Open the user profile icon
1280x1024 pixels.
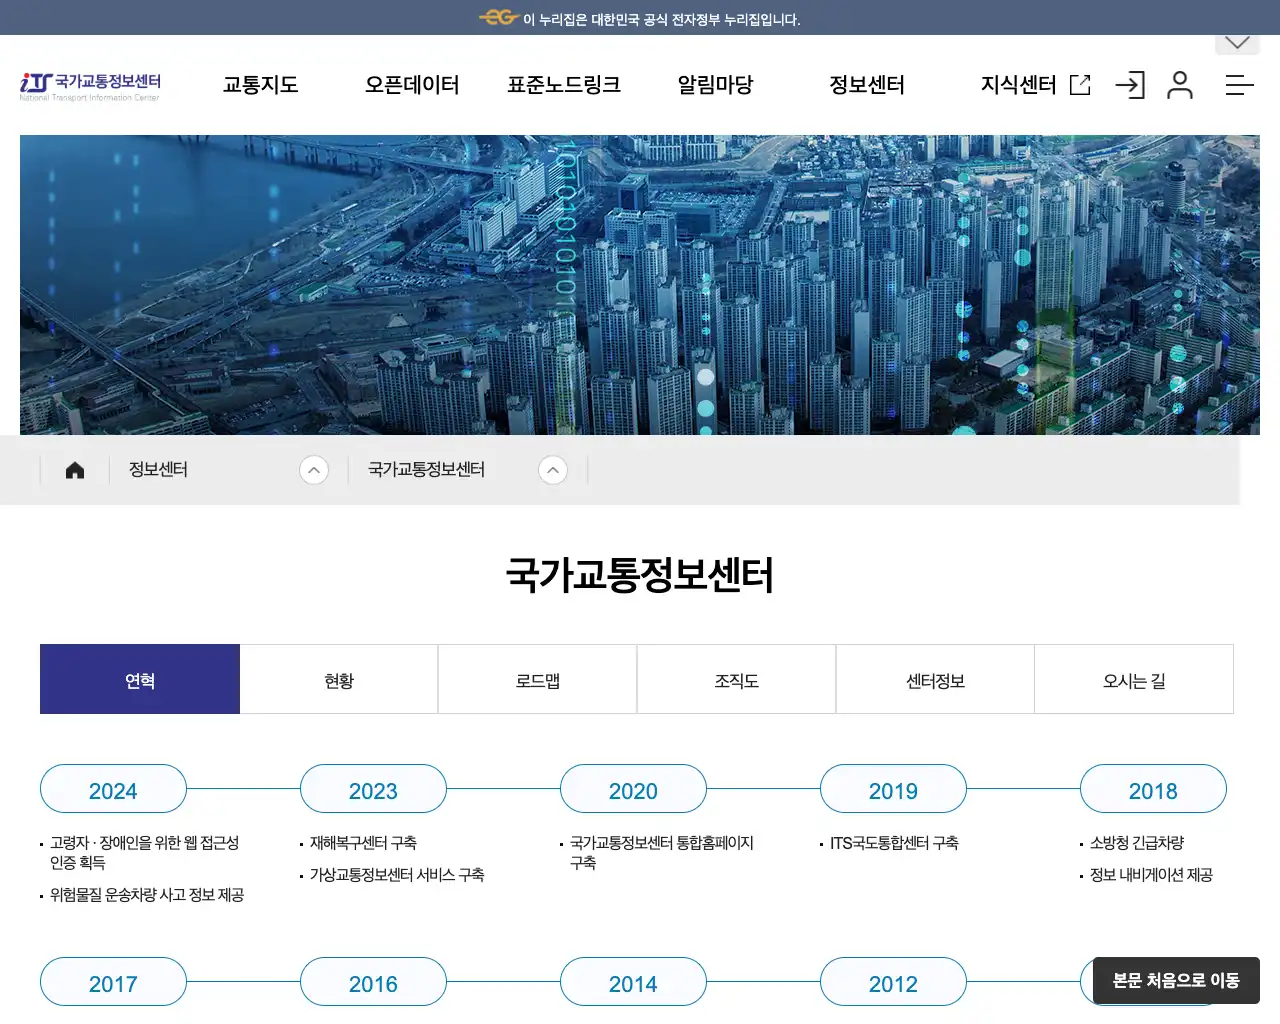[x=1181, y=85]
